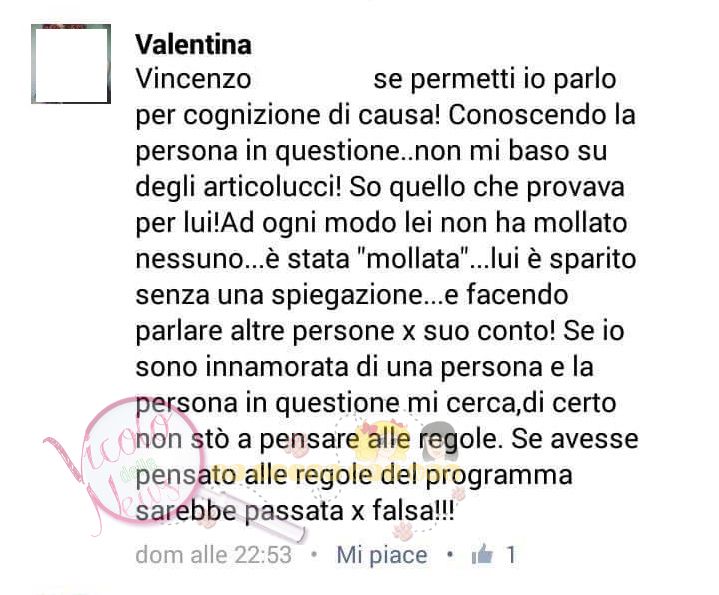Click the word 'articolucci!' in the comment

coord(272,188)
